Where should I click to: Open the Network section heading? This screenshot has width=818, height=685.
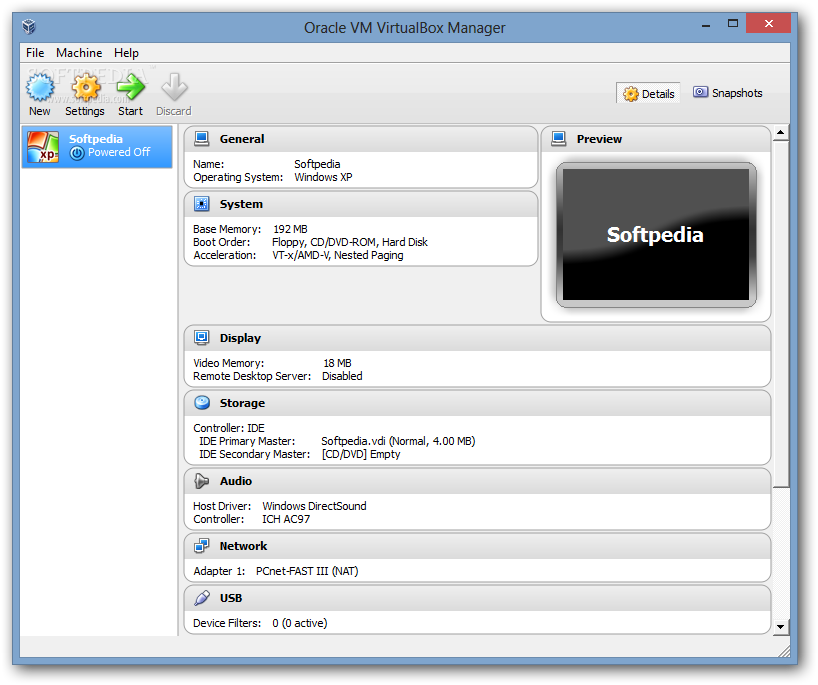(x=243, y=546)
